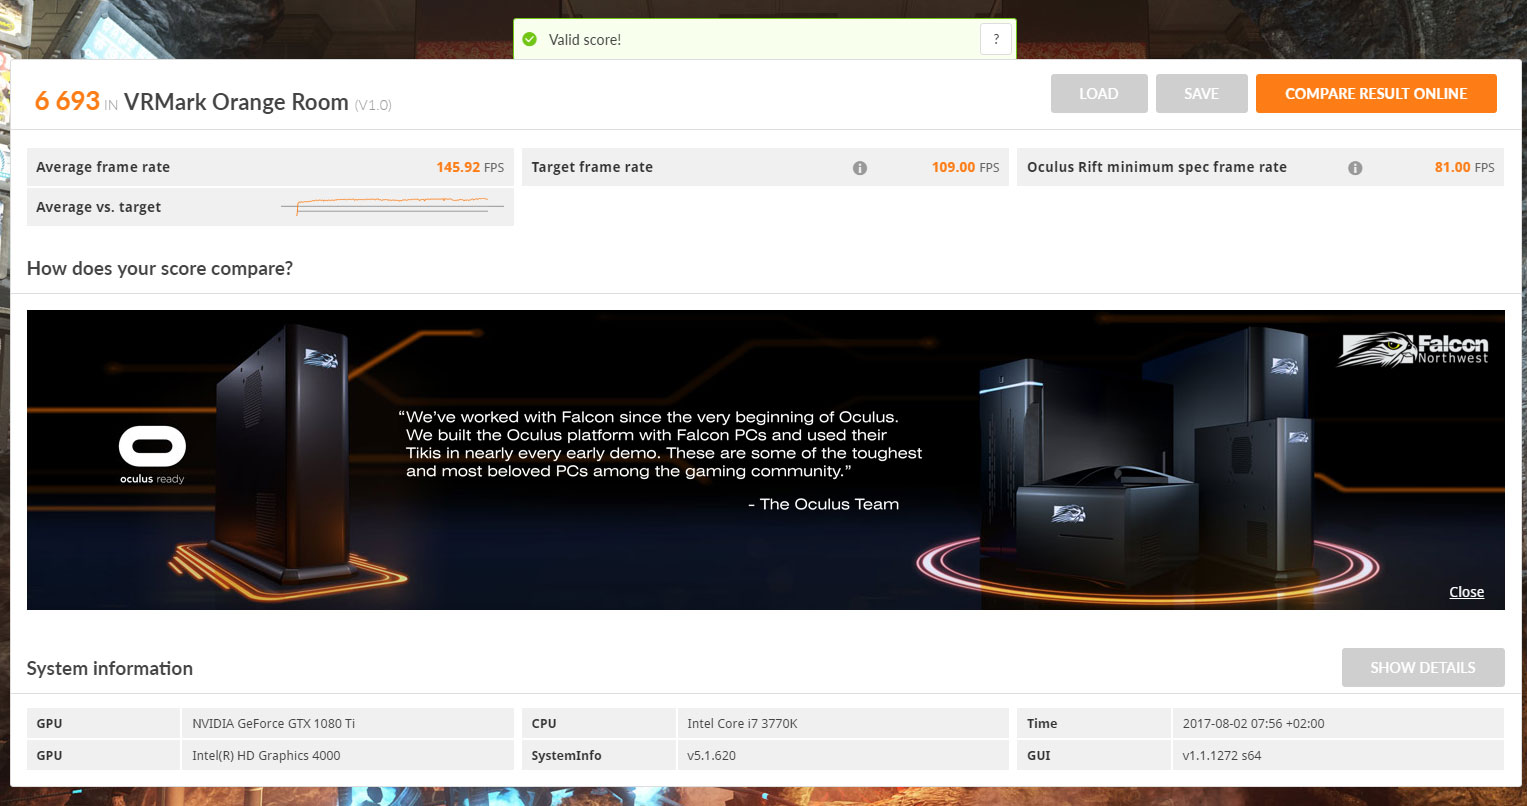Click the Average frame rate label
This screenshot has width=1527, height=806.
pos(103,167)
